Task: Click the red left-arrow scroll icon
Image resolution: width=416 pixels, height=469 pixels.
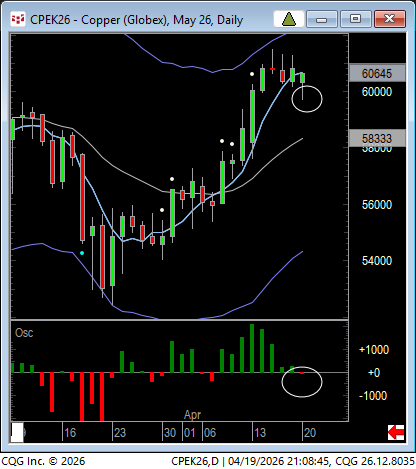Action: pos(396,433)
